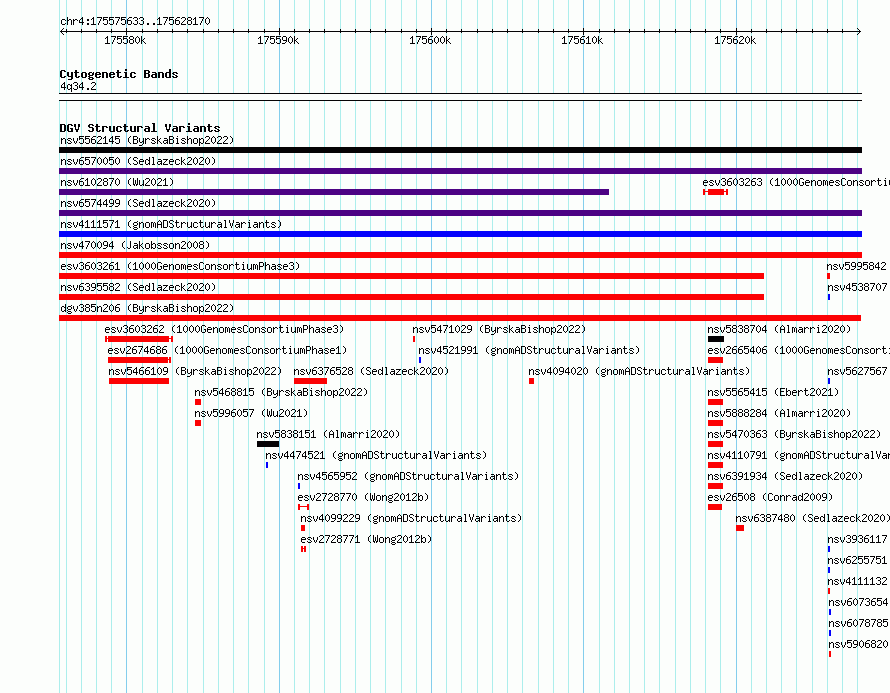Open nsv5468815 (ByrskaBishop2022) label
The image size is (890, 693).
tap(281, 392)
